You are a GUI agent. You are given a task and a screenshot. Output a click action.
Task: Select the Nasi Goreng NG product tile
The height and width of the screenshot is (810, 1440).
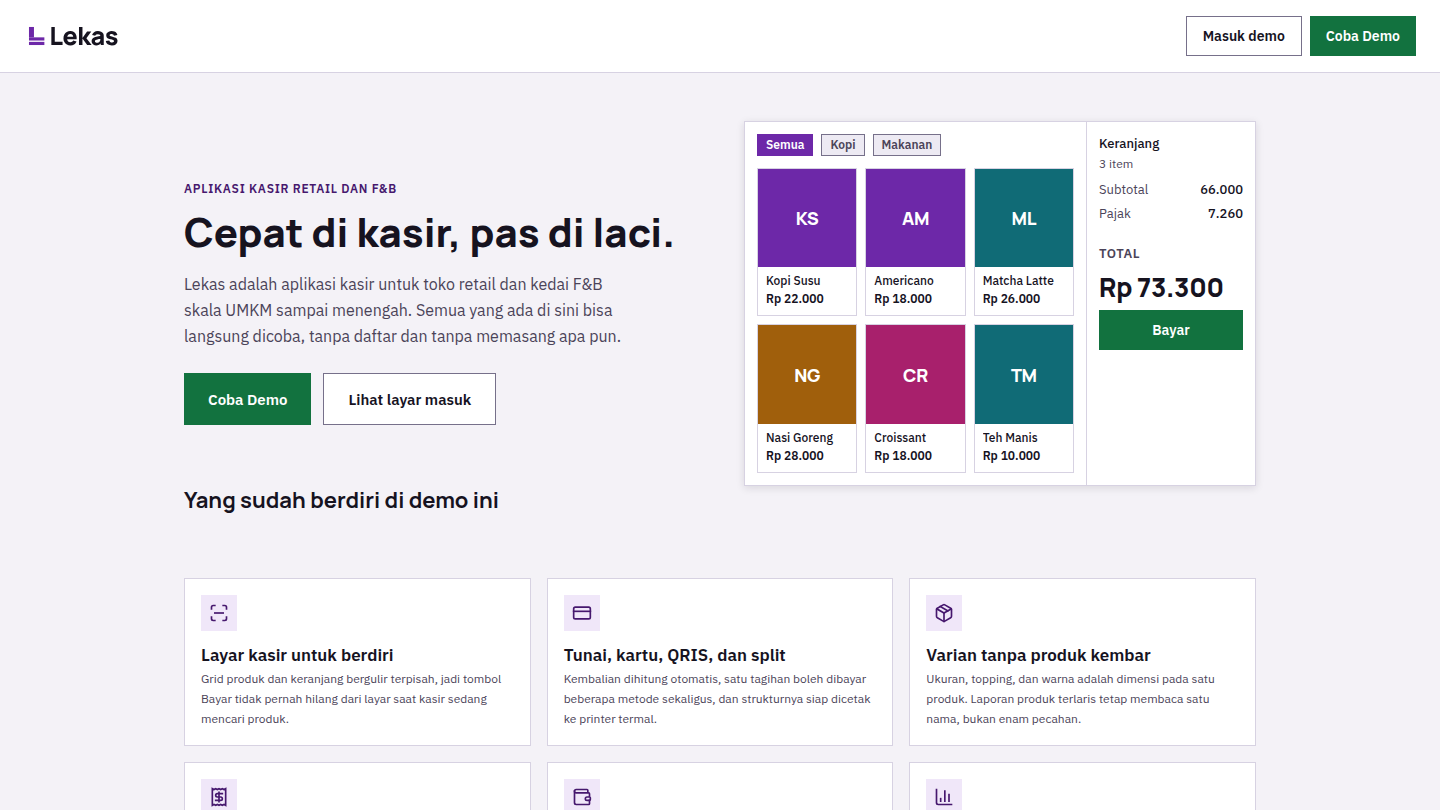807,398
